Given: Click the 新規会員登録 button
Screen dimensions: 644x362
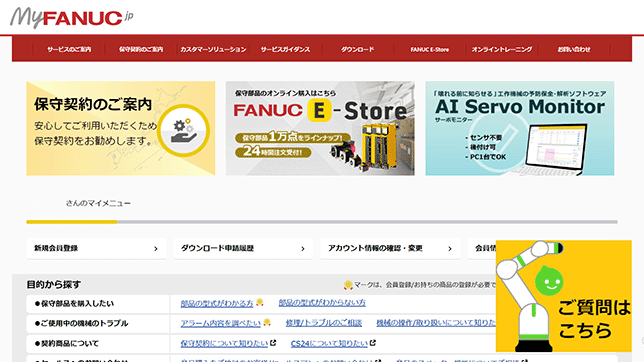Looking at the screenshot, I should (96, 248).
